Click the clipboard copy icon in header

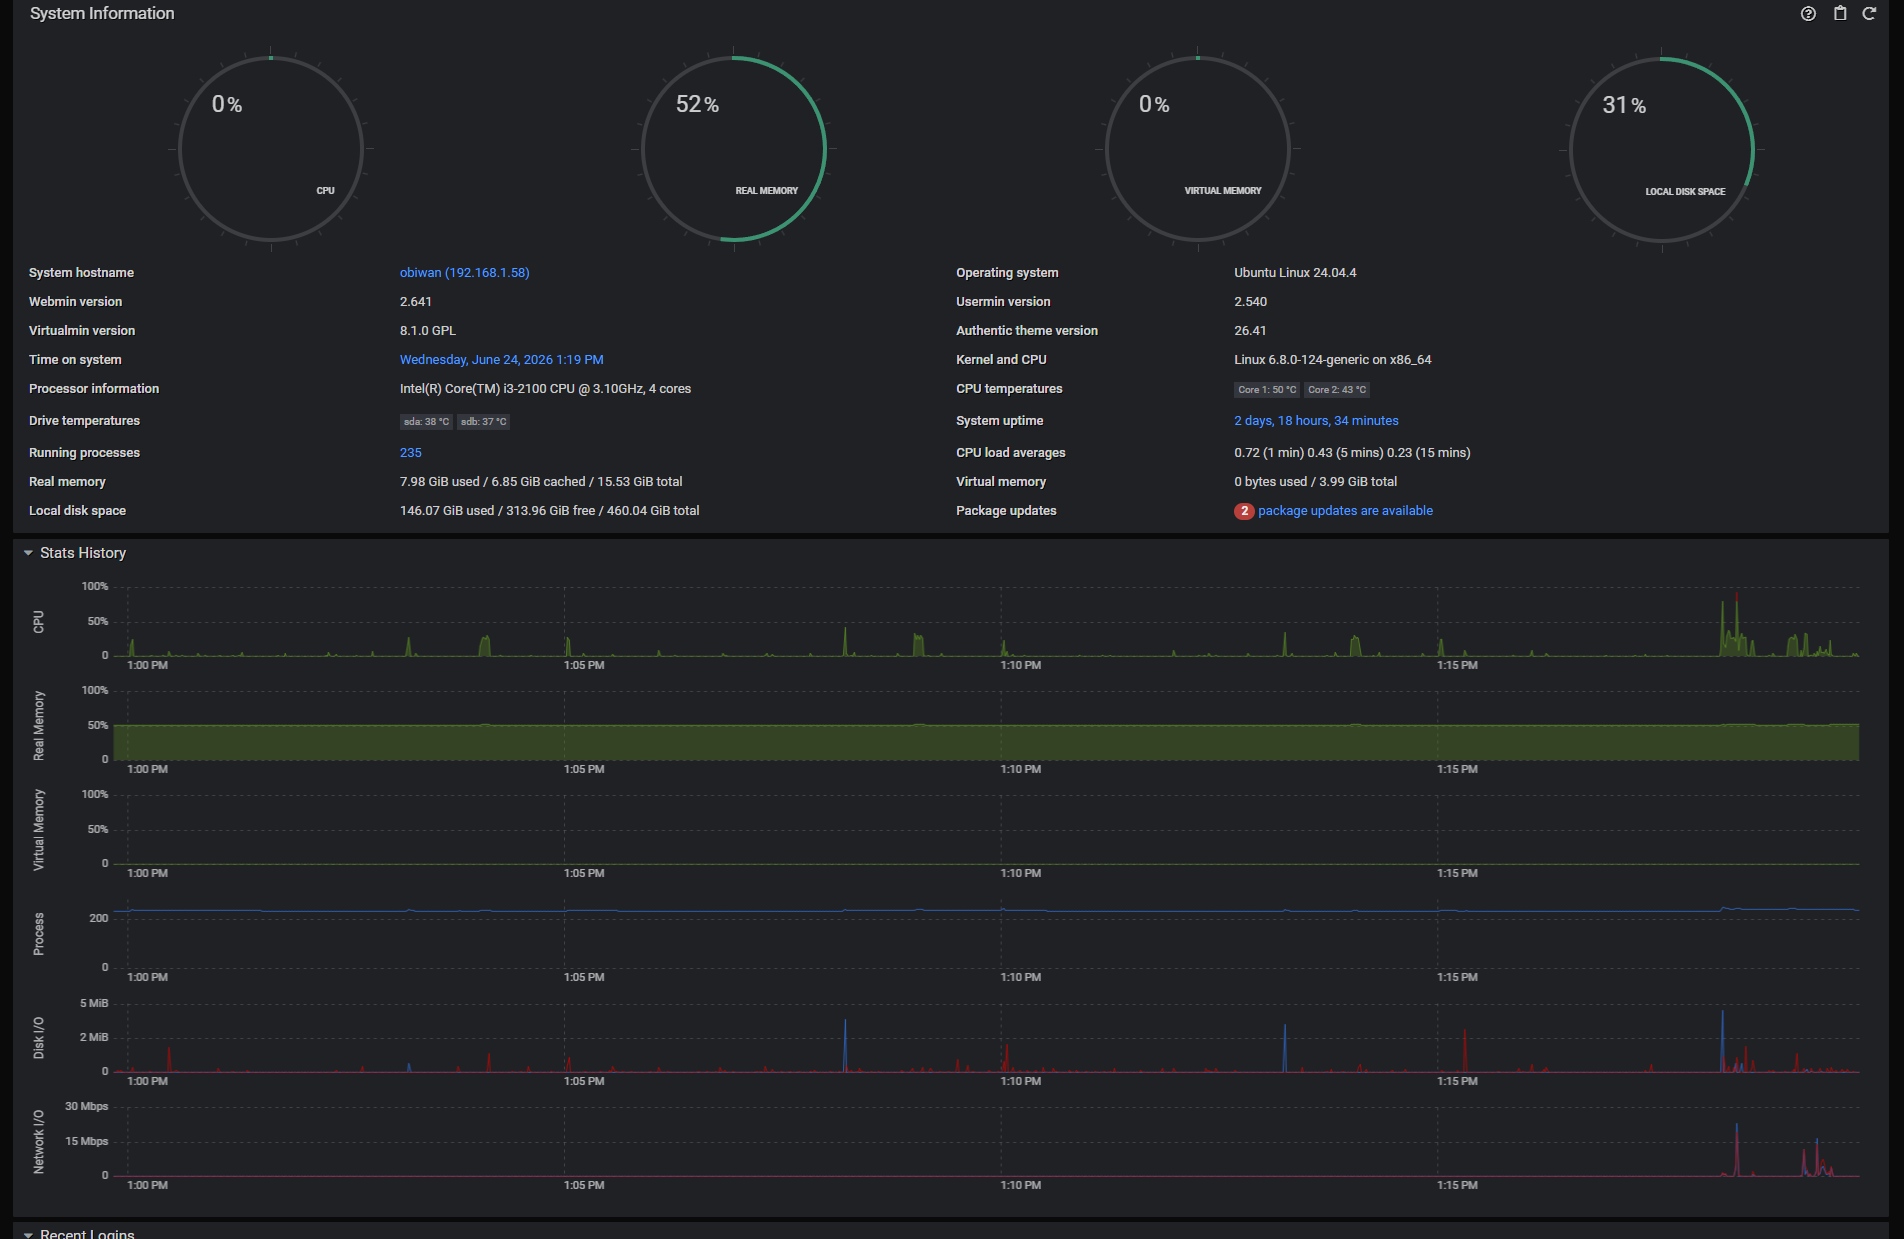tap(1840, 14)
